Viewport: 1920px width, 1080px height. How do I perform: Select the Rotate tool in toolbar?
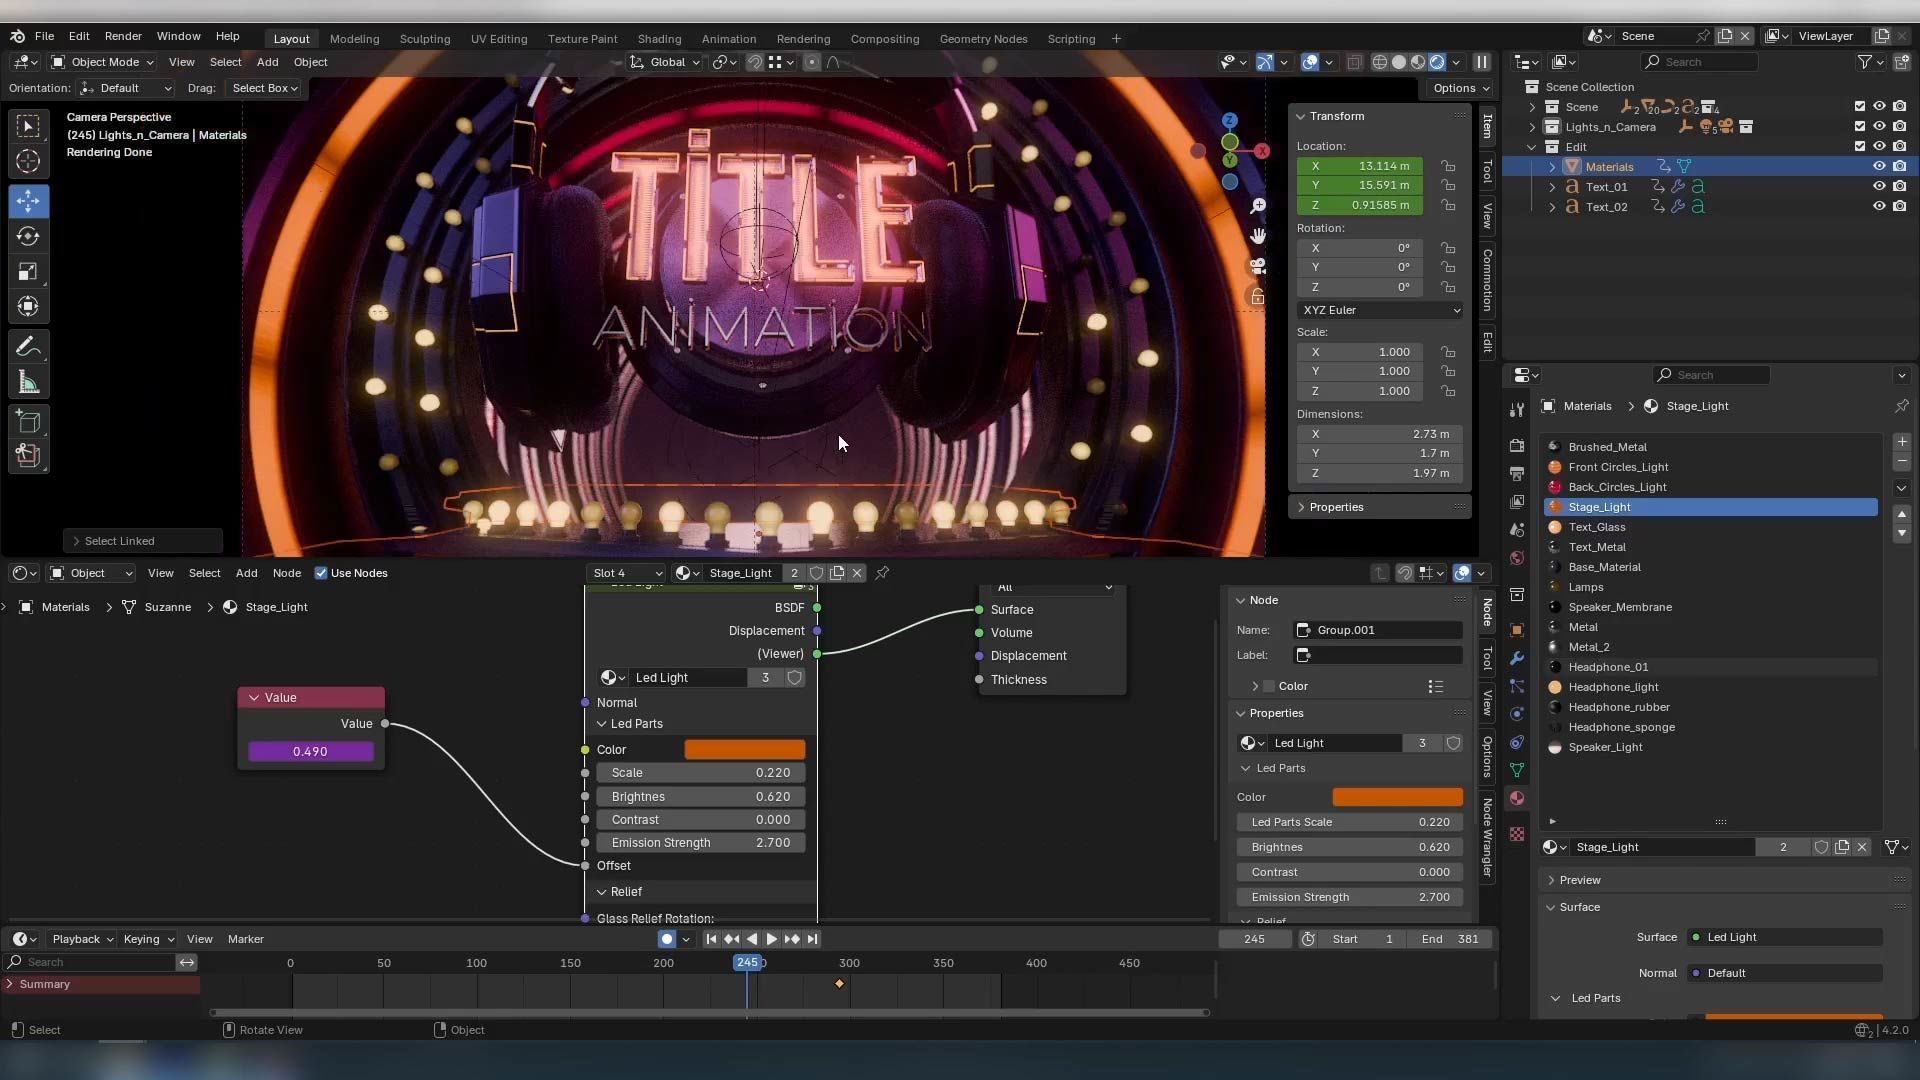(28, 237)
